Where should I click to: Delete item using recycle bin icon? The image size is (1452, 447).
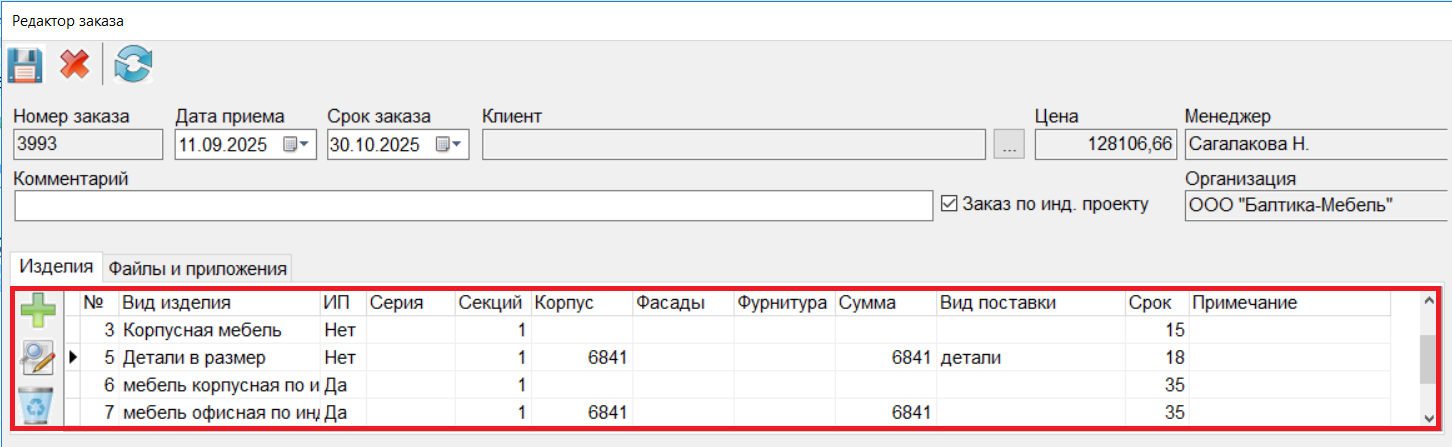click(x=37, y=405)
